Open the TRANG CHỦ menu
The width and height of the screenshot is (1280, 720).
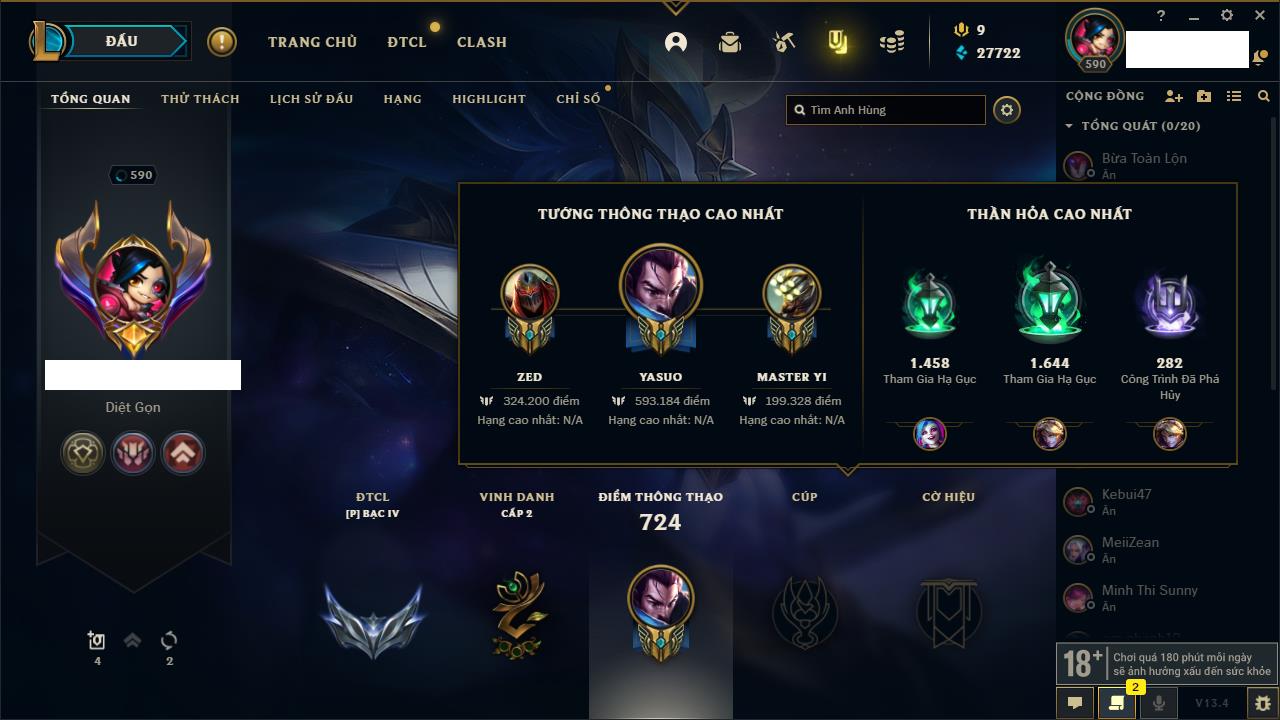(312, 42)
